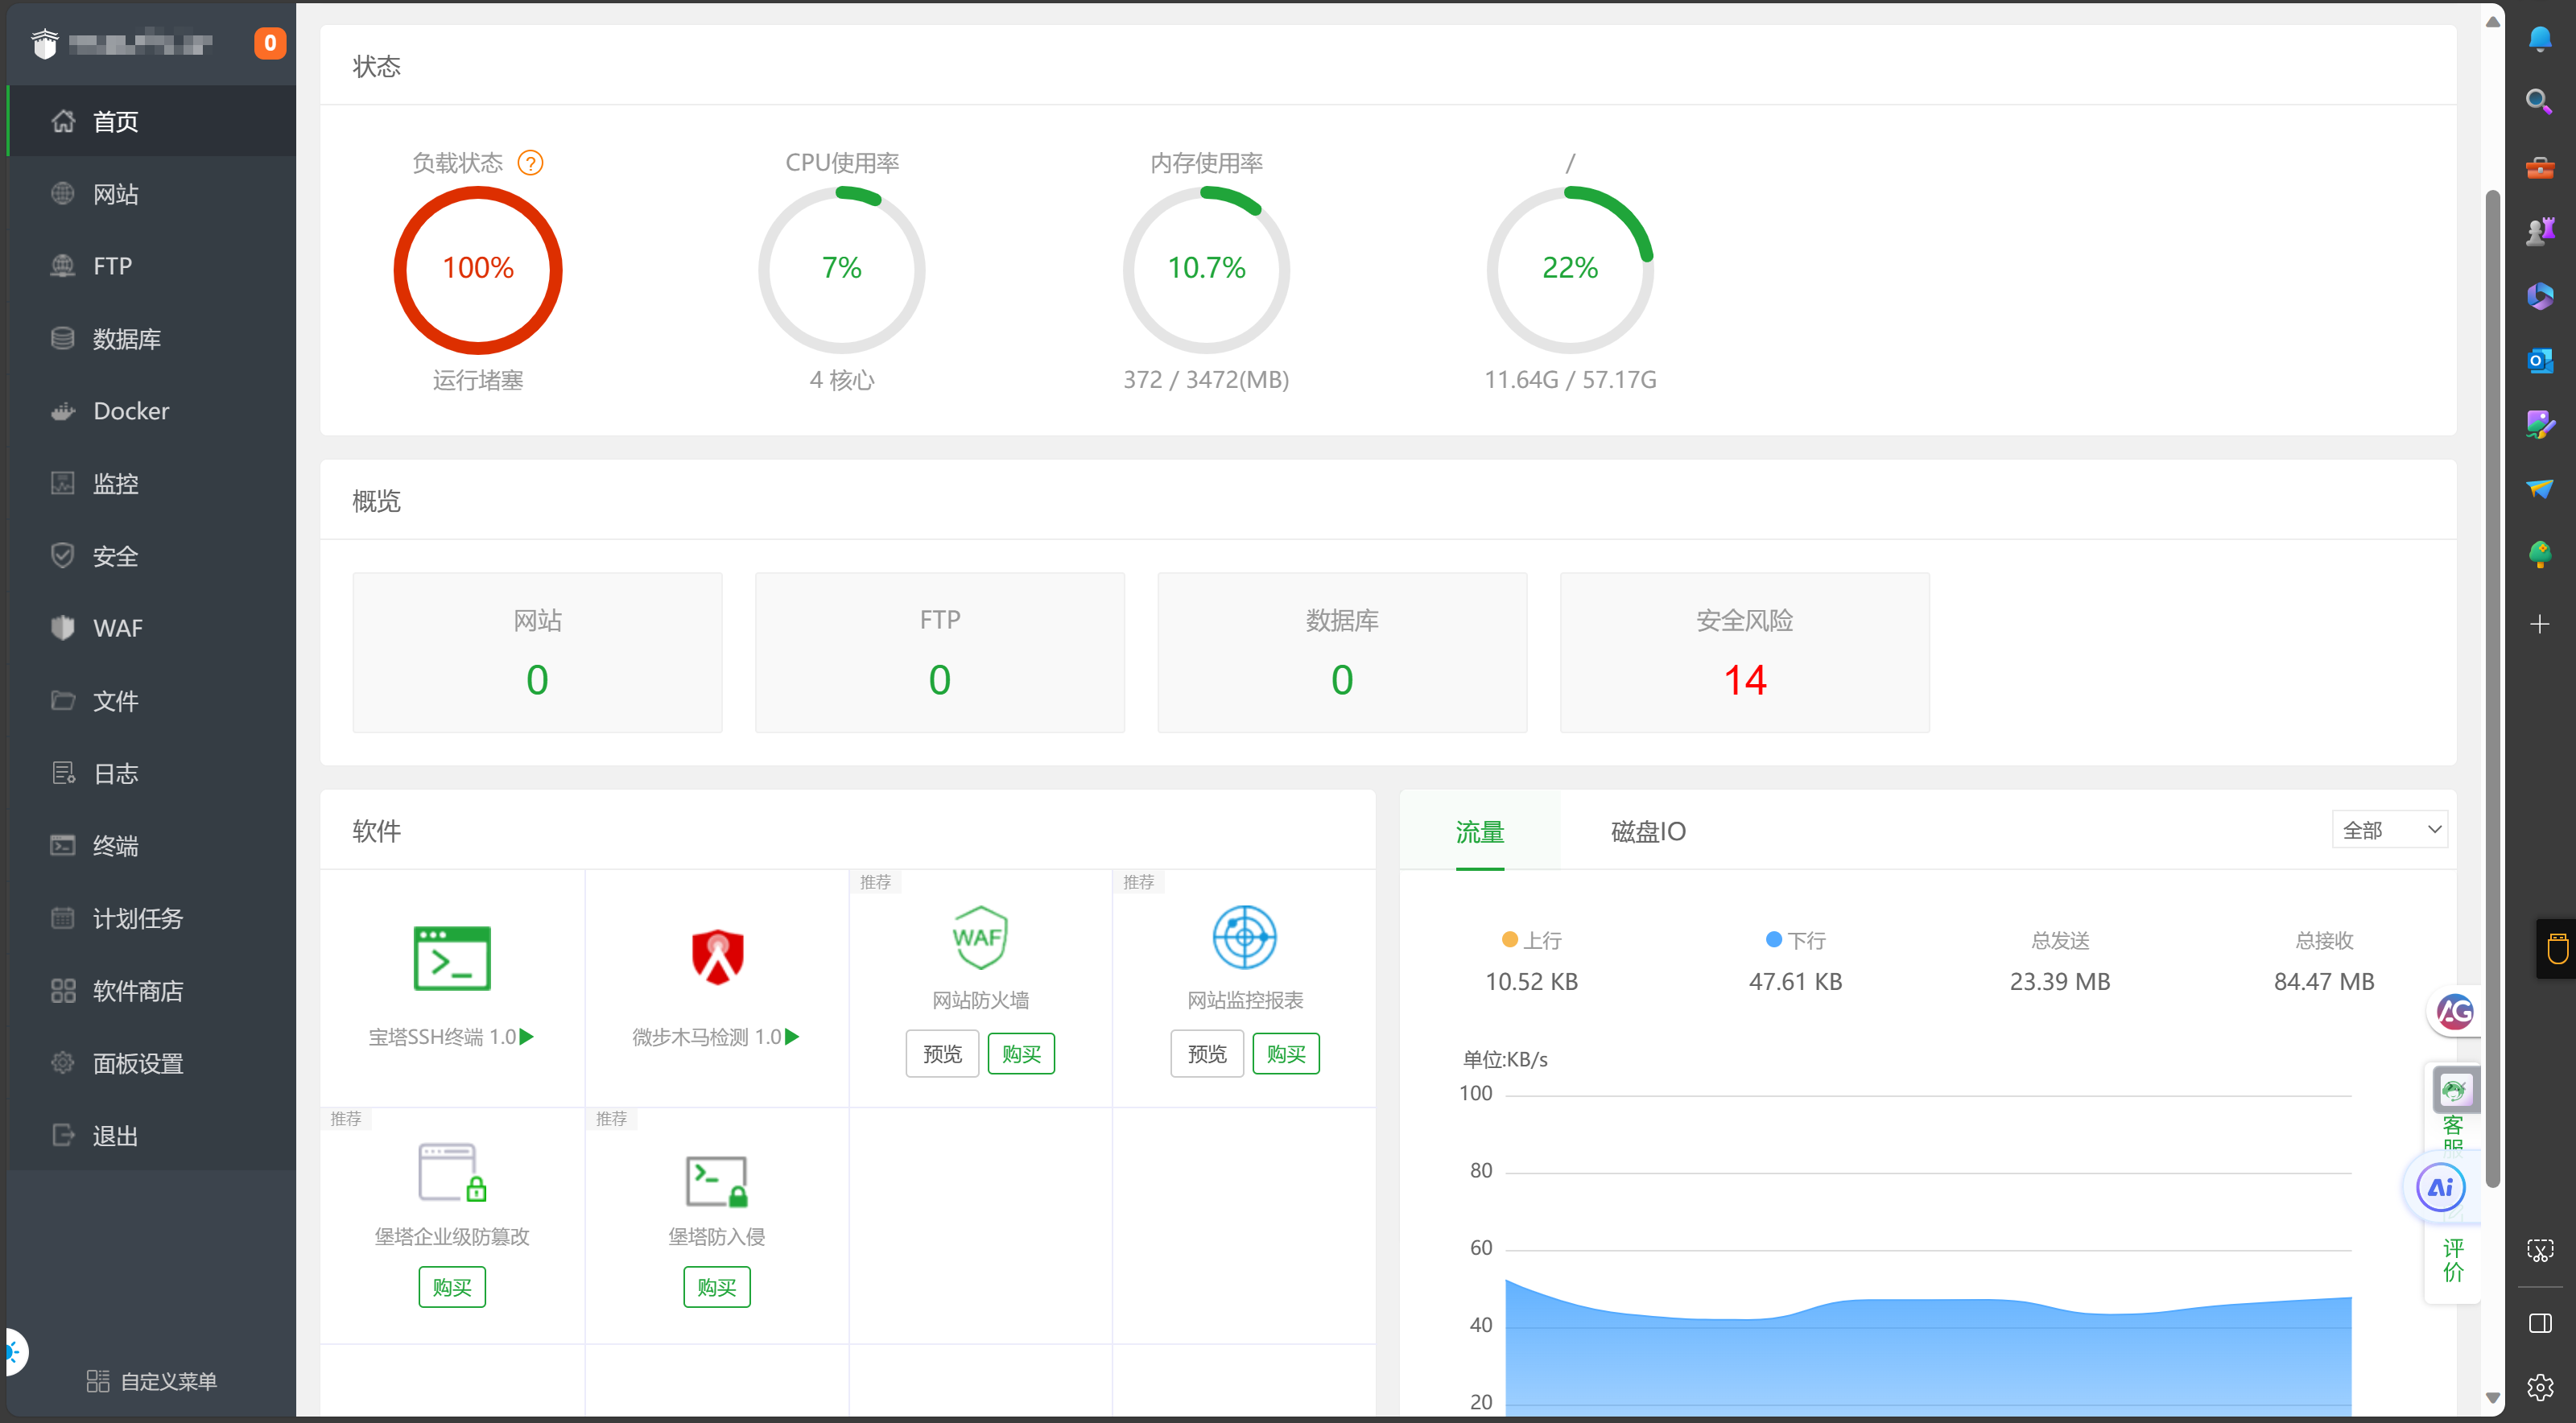Go to FTP in sidebar
The image size is (2576, 1423).
tap(151, 266)
